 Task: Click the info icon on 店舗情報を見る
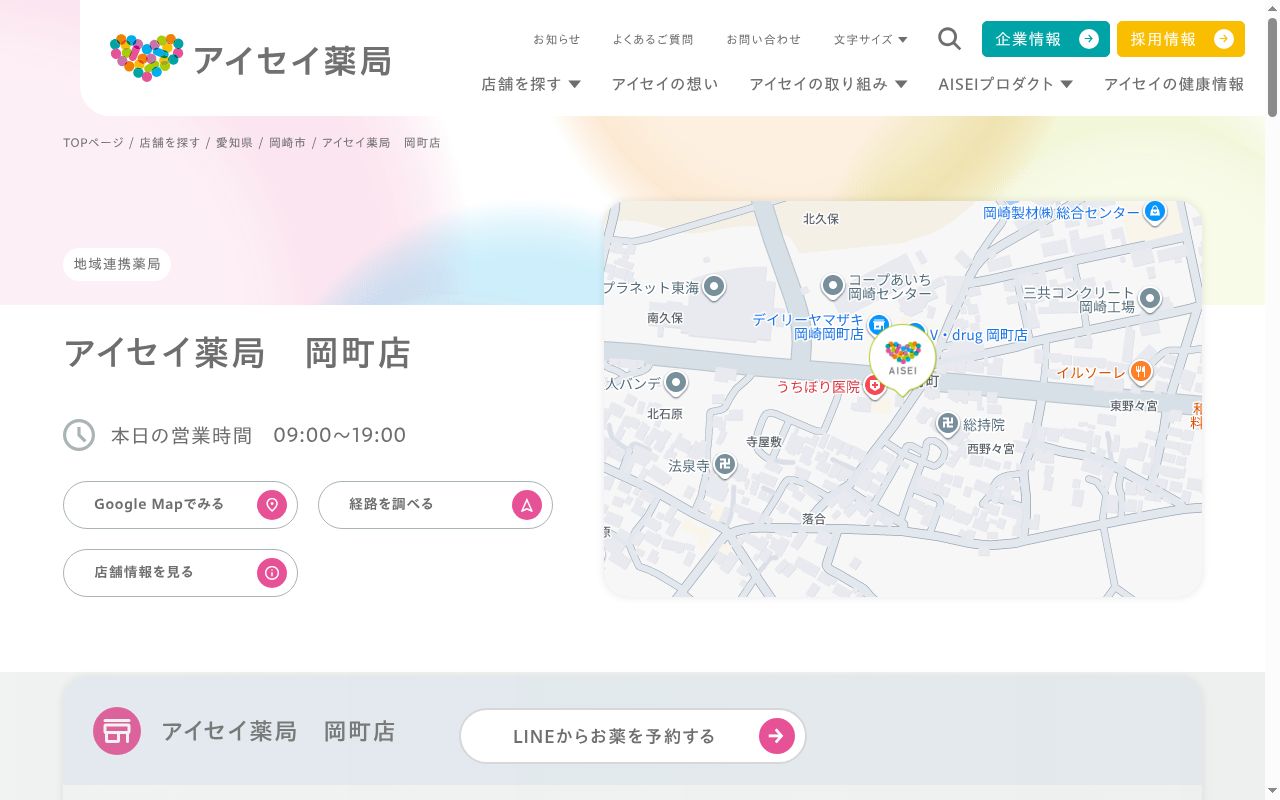272,573
